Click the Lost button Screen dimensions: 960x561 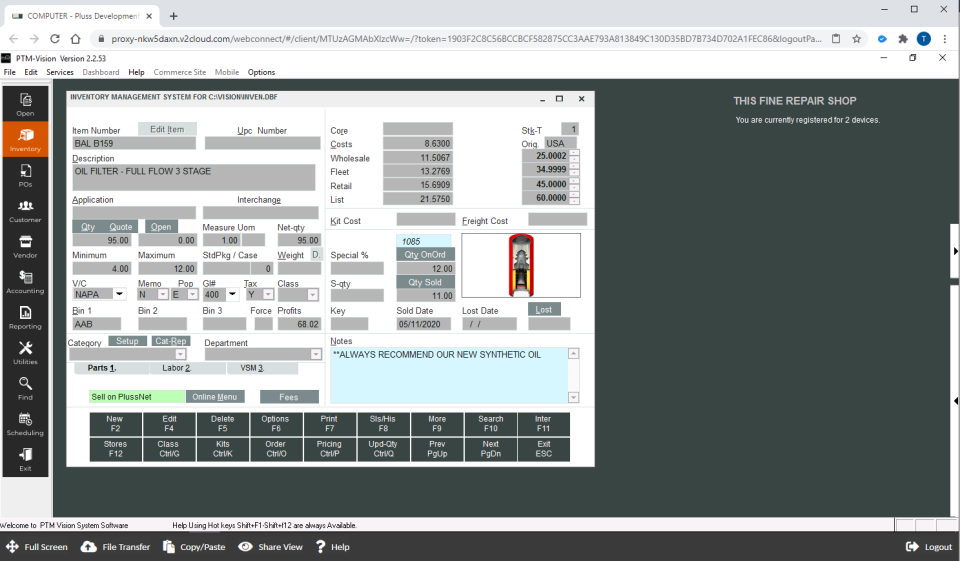tap(544, 310)
